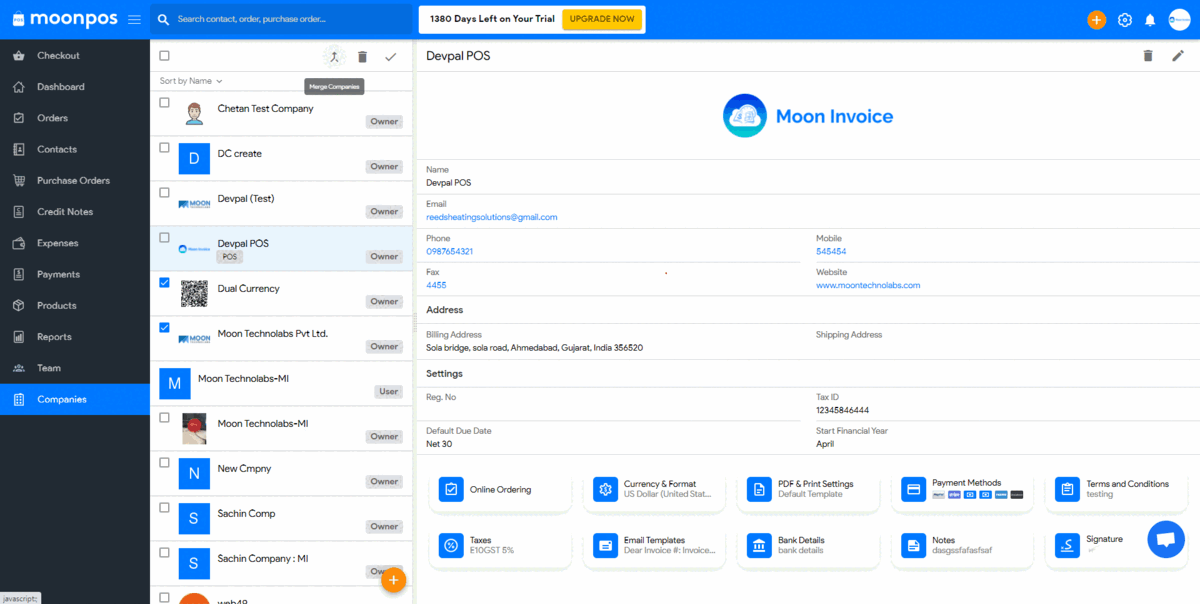Click the Merge Companies icon
The width and height of the screenshot is (1200, 604).
[x=334, y=57]
